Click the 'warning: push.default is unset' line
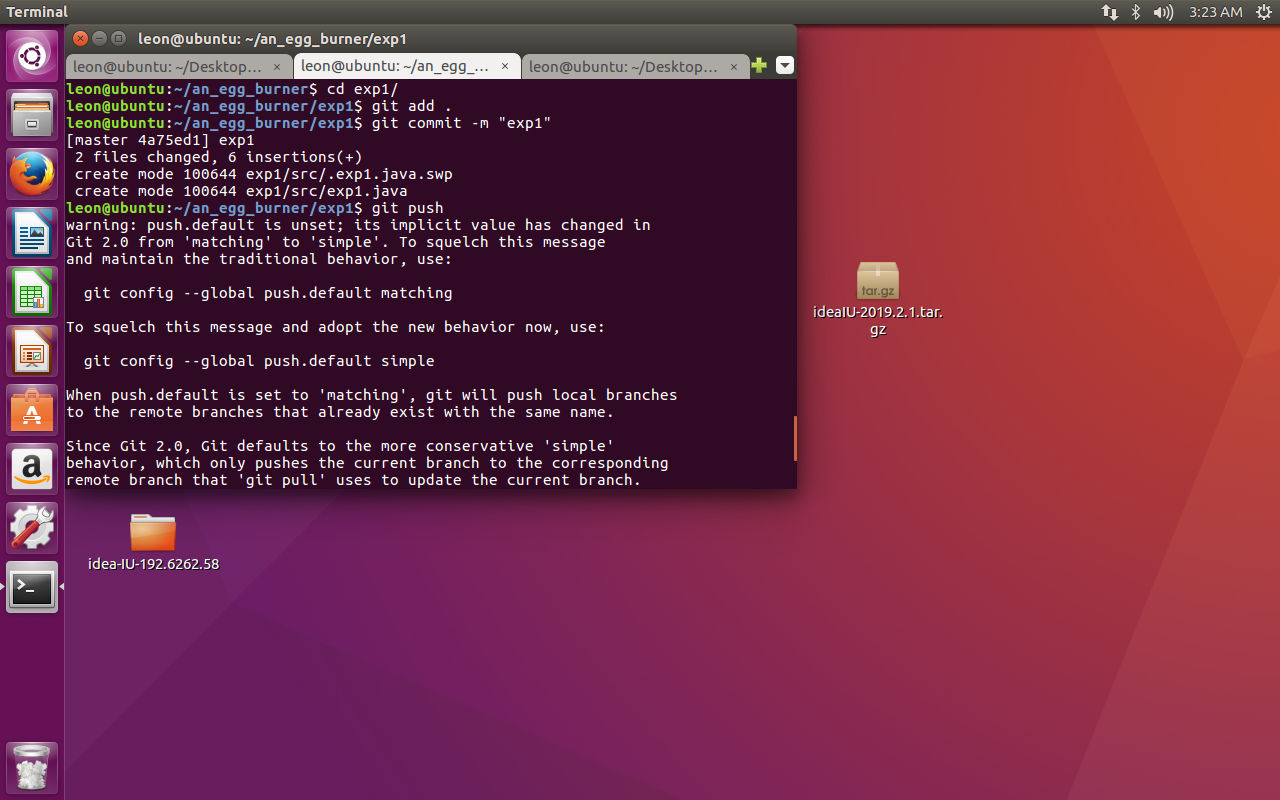Screen dimensions: 1280x800 (x=358, y=225)
